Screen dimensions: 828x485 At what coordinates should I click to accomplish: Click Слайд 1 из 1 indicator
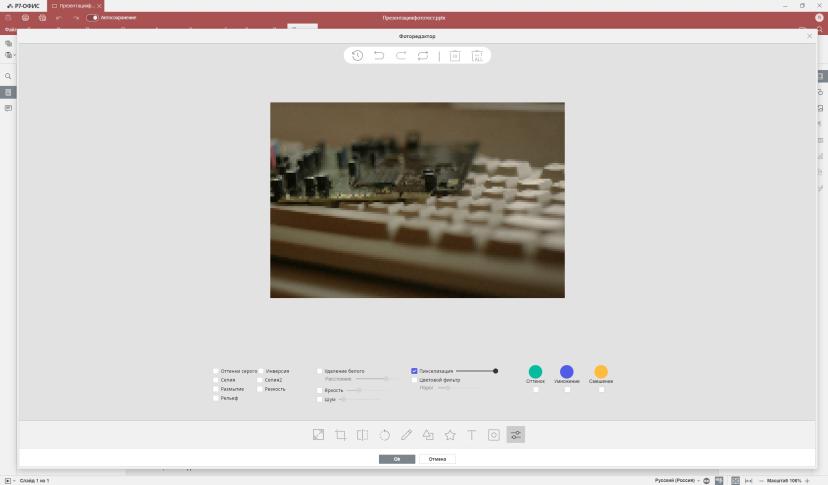click(x=34, y=480)
